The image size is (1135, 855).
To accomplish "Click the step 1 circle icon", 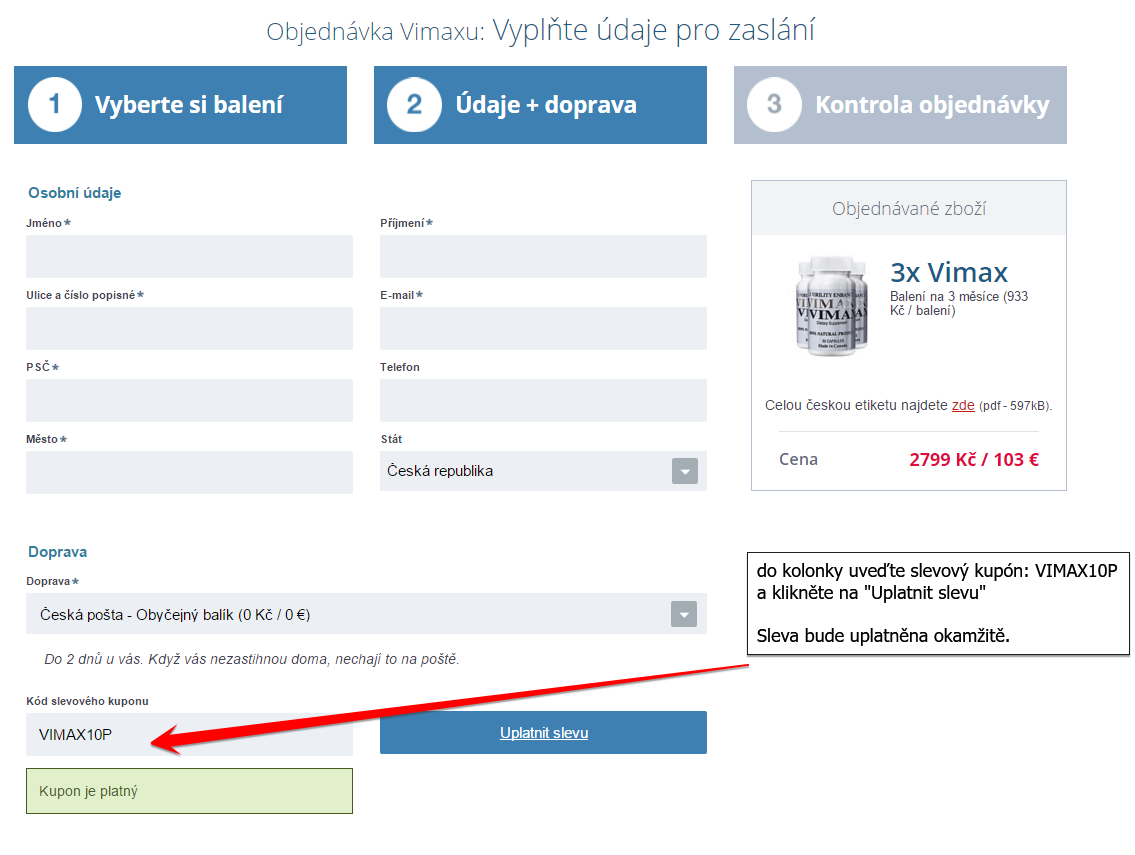I will tap(55, 105).
